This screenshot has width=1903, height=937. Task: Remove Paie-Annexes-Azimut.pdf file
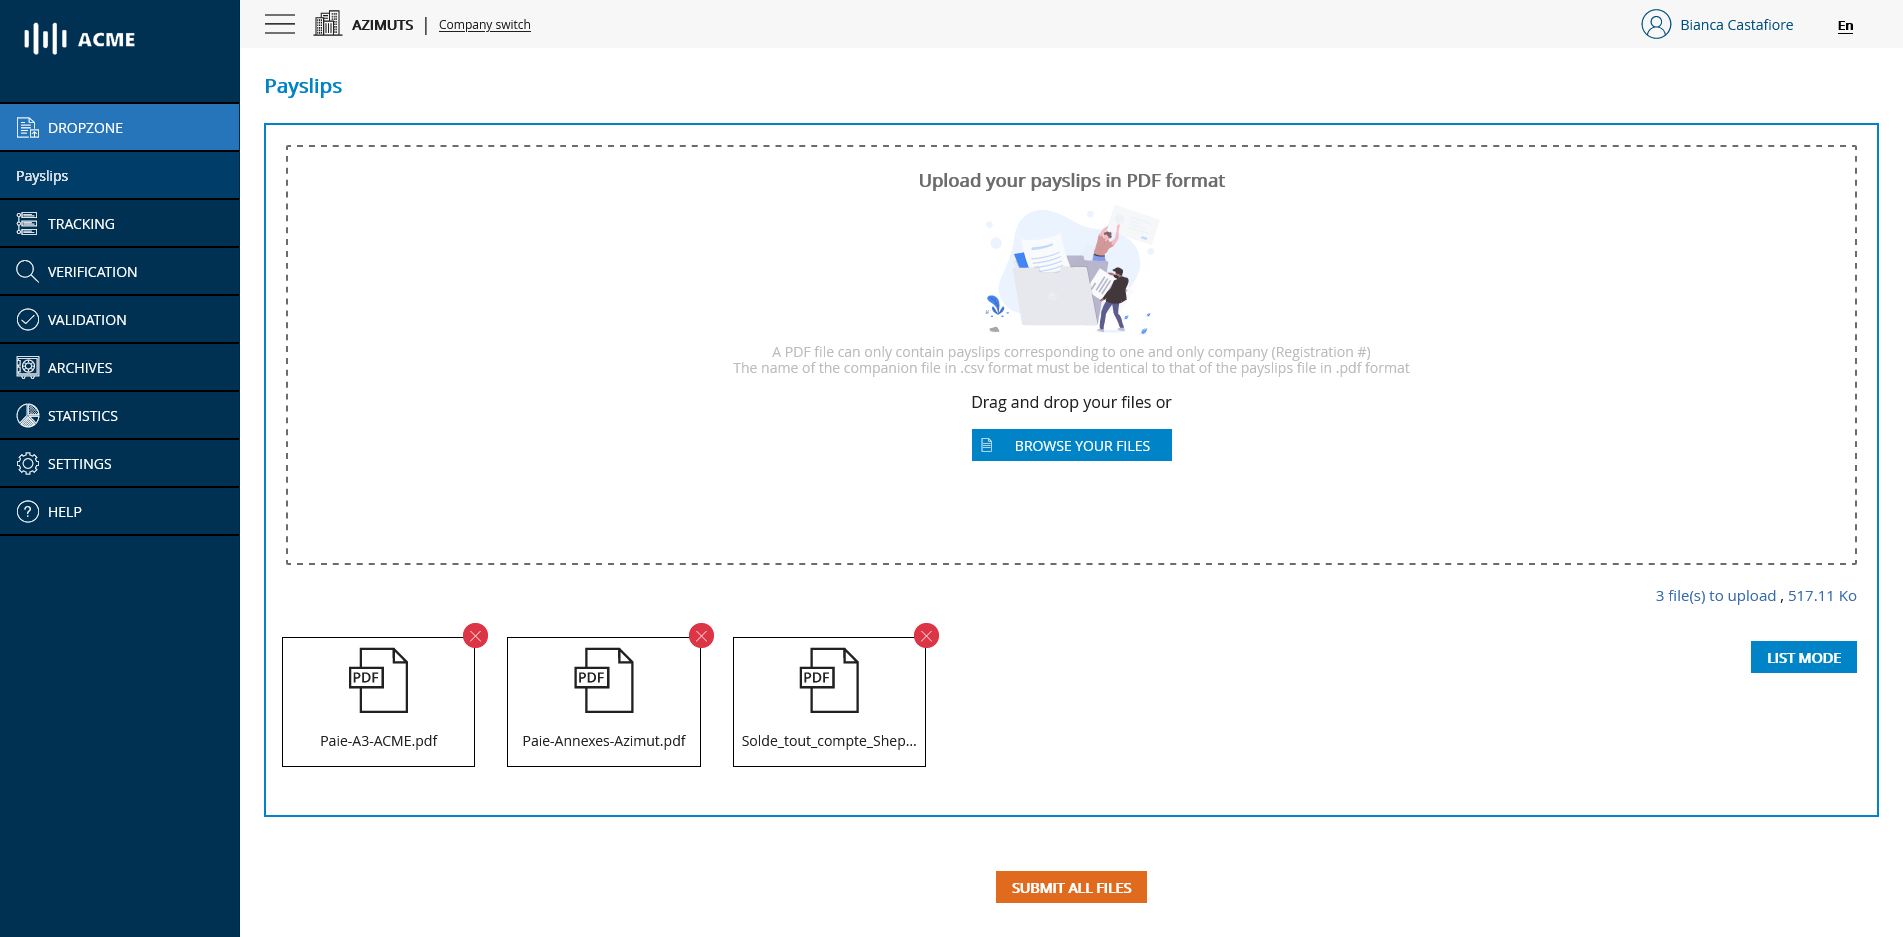click(701, 635)
